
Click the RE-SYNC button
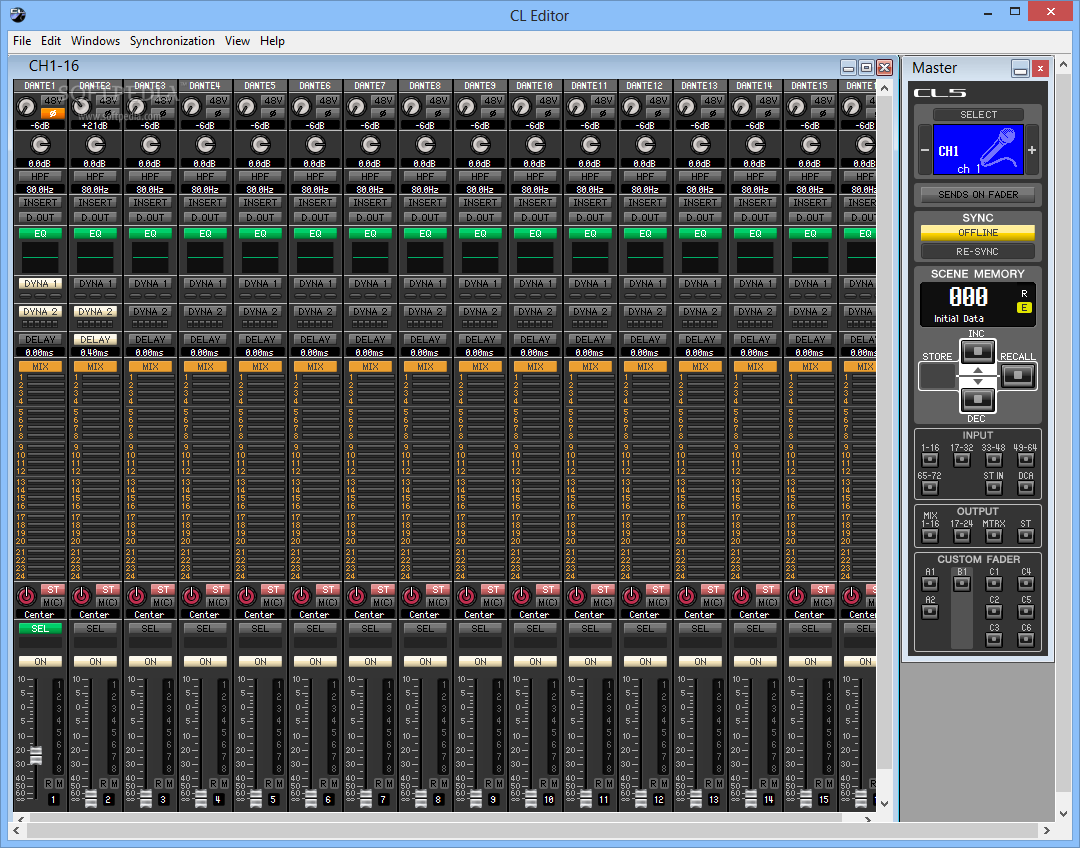(x=977, y=251)
